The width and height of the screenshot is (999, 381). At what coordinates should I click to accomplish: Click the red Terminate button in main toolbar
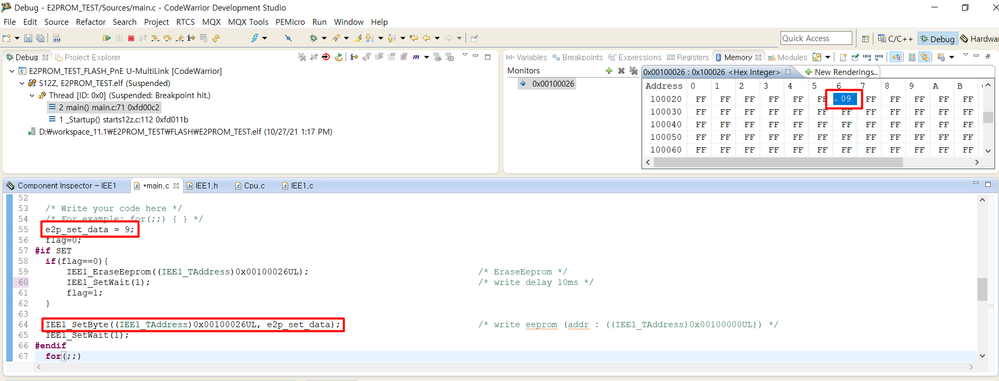coord(131,38)
